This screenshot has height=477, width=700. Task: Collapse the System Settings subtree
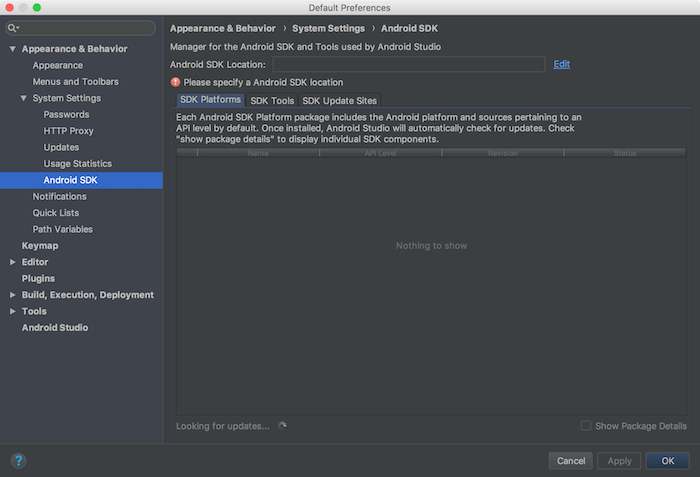[x=23, y=98]
